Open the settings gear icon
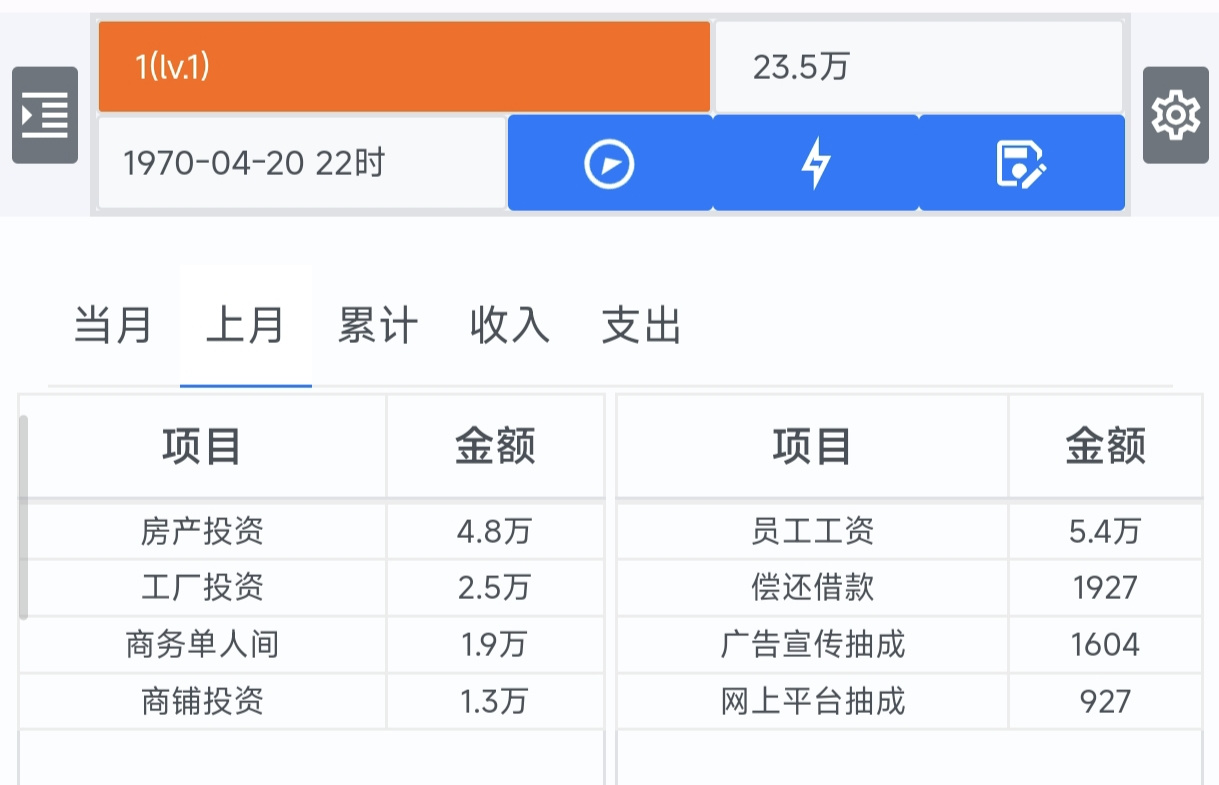The width and height of the screenshot is (1219, 785). coord(1176,115)
